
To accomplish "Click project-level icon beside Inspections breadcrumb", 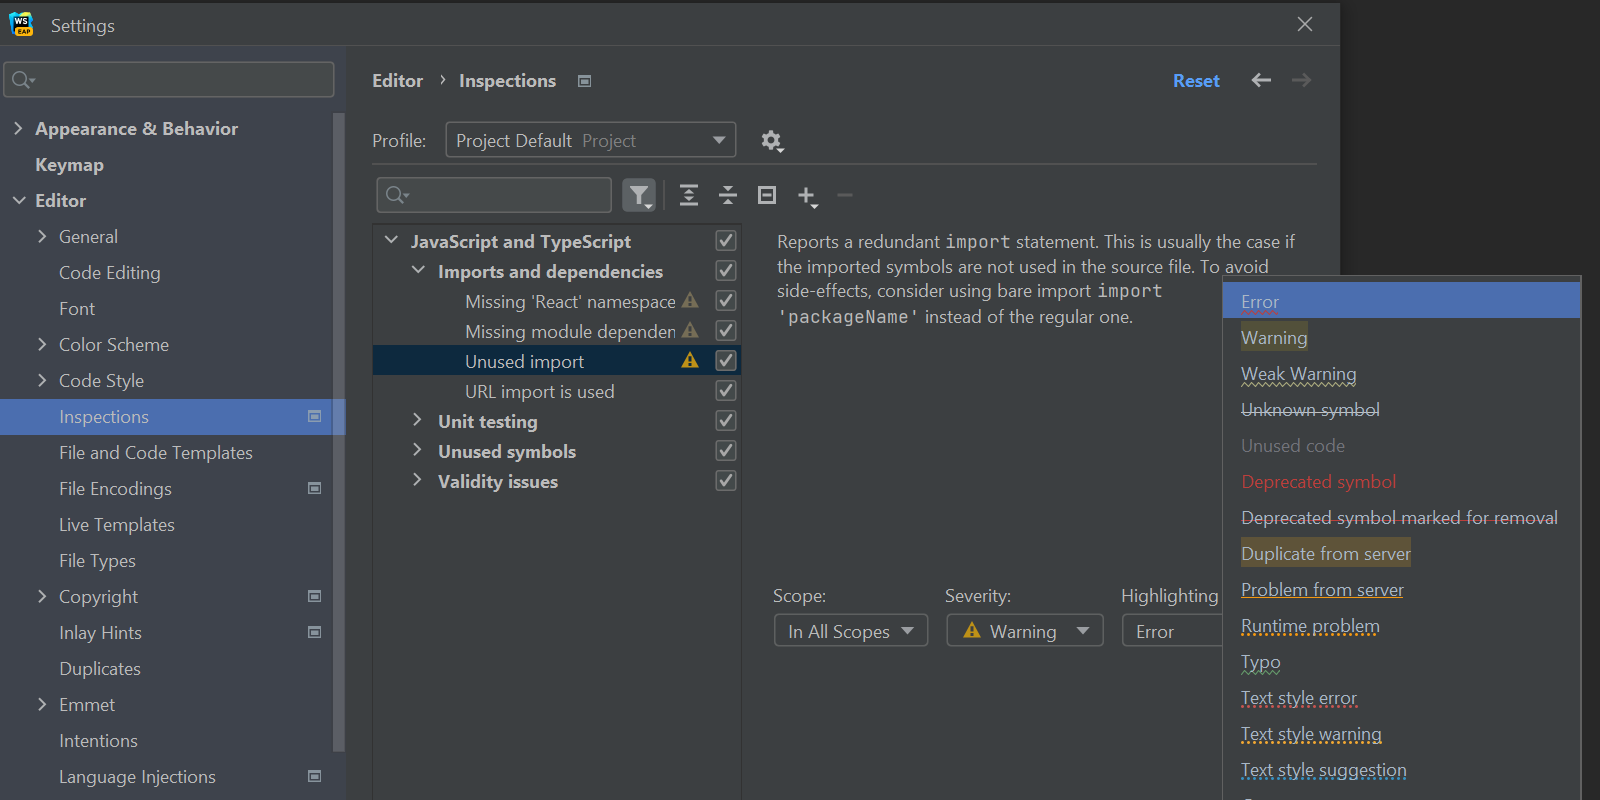I will [x=585, y=81].
